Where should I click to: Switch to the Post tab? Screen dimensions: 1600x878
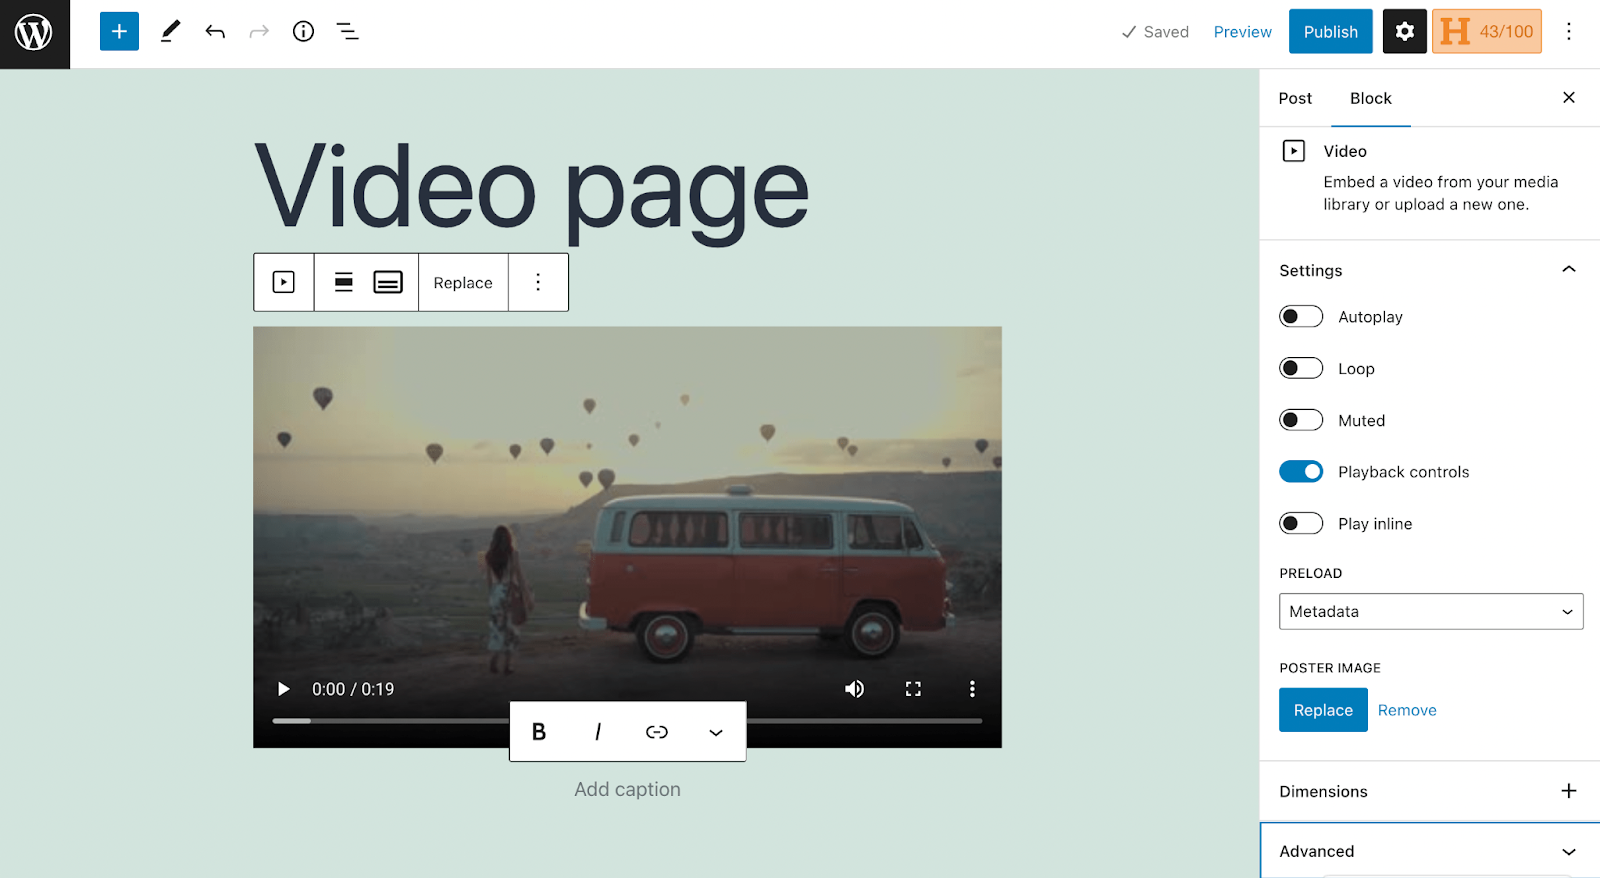[x=1295, y=98]
